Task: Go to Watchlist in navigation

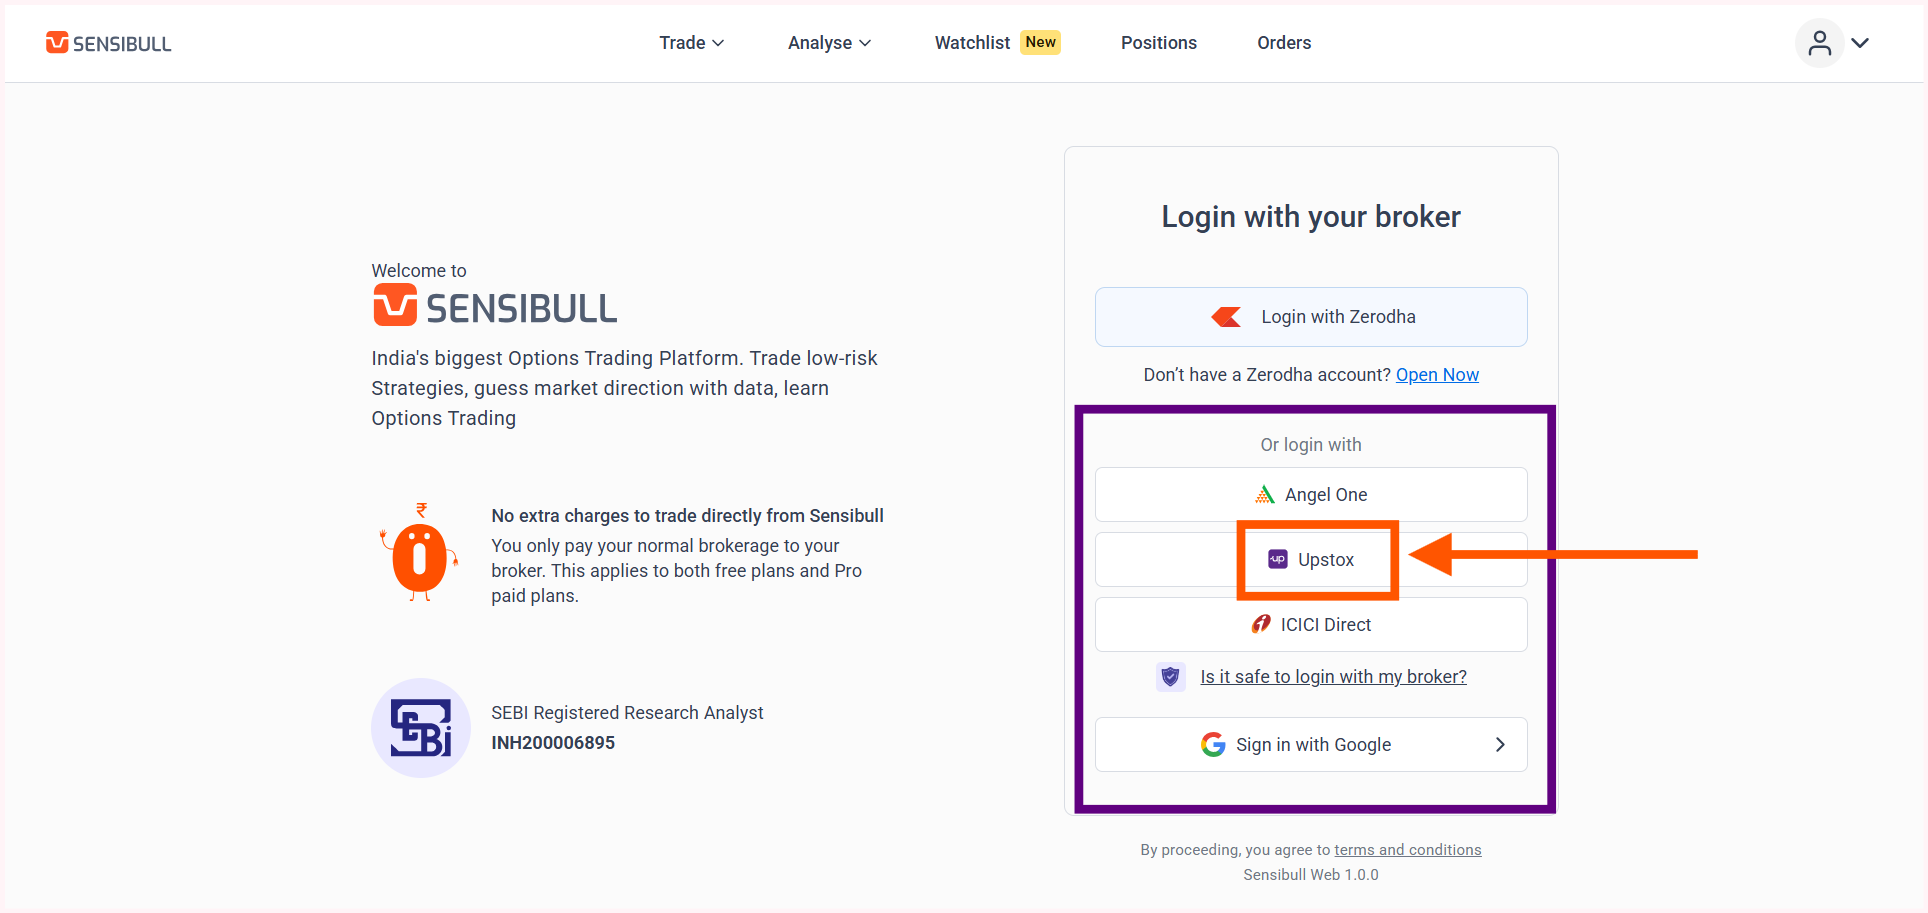Action: 972,43
